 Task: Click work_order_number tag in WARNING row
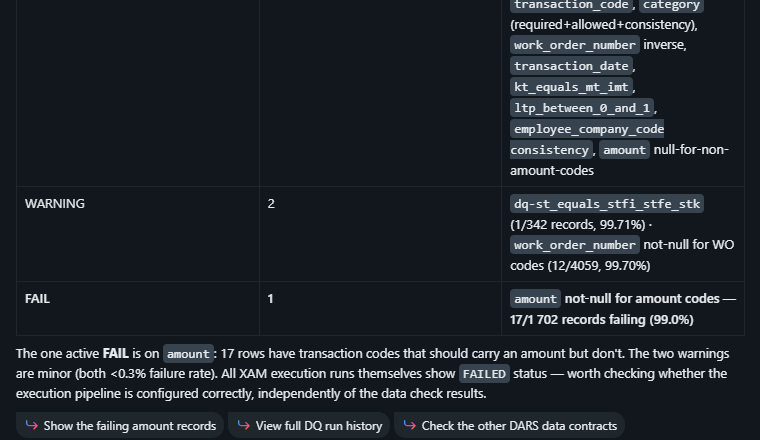point(575,245)
